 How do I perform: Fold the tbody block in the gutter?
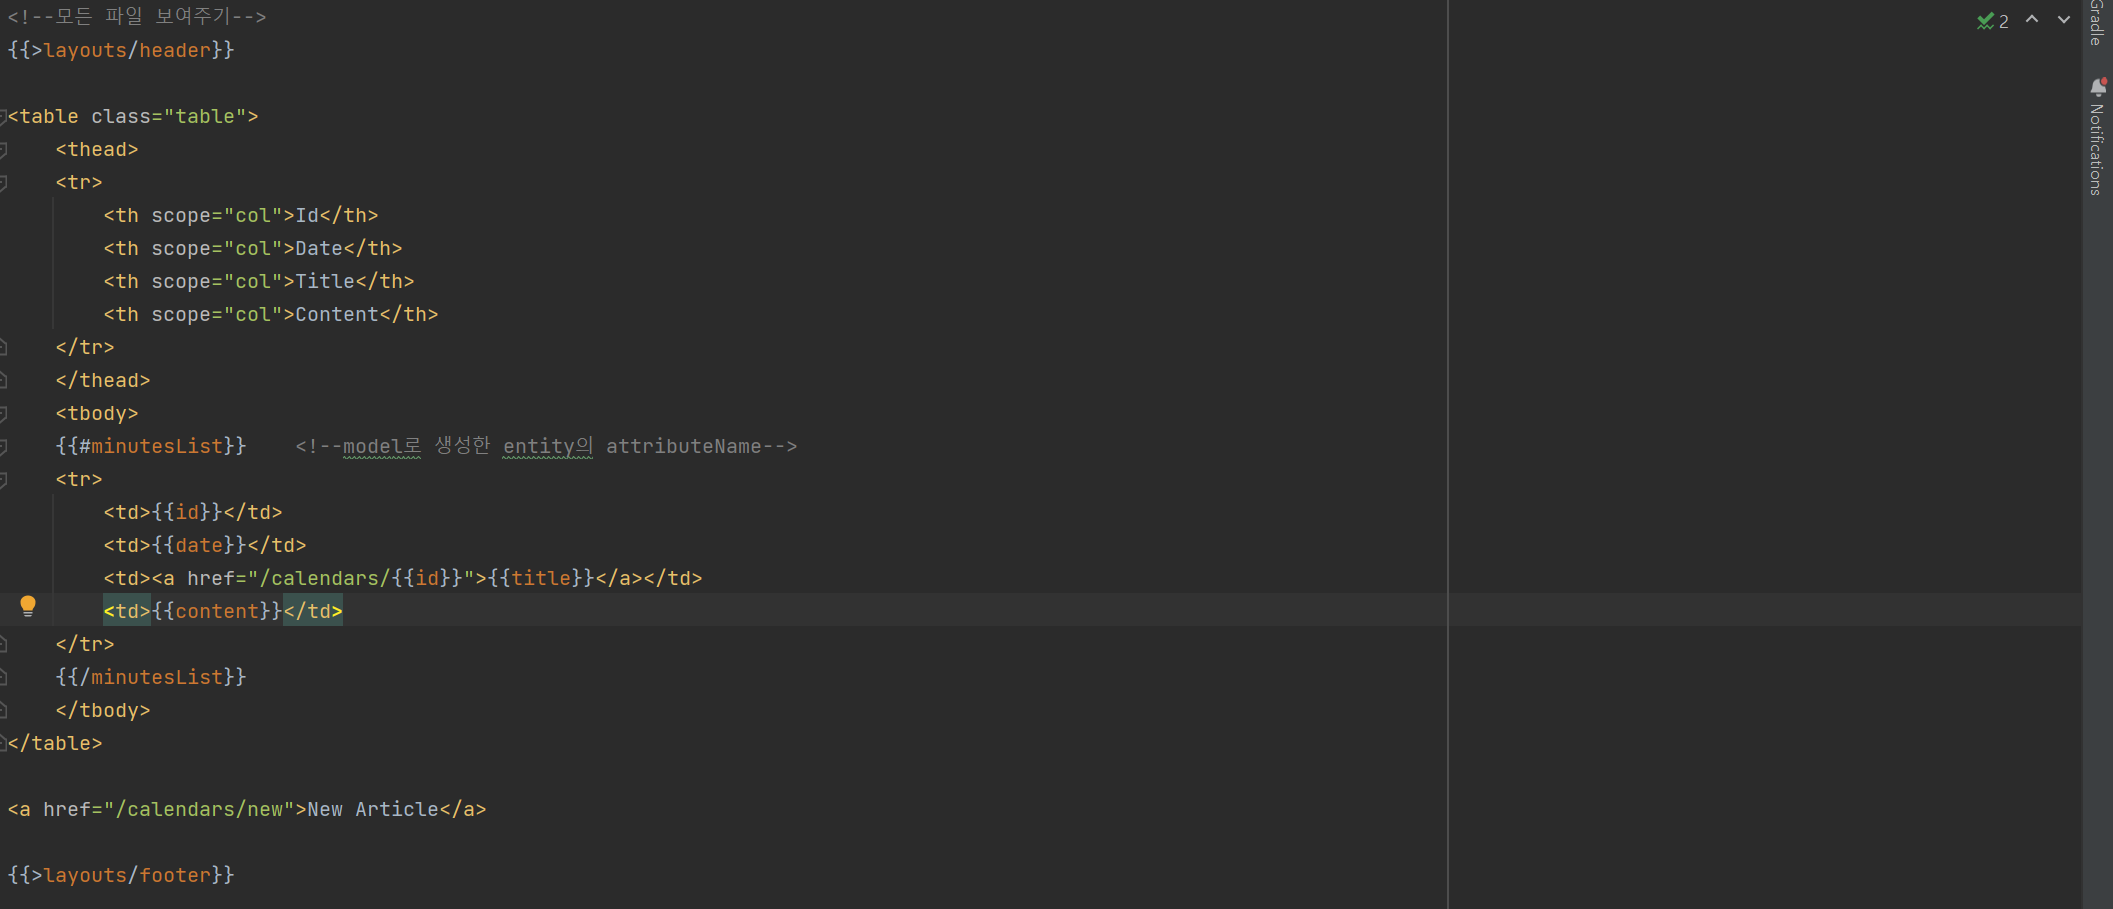click(x=3, y=414)
